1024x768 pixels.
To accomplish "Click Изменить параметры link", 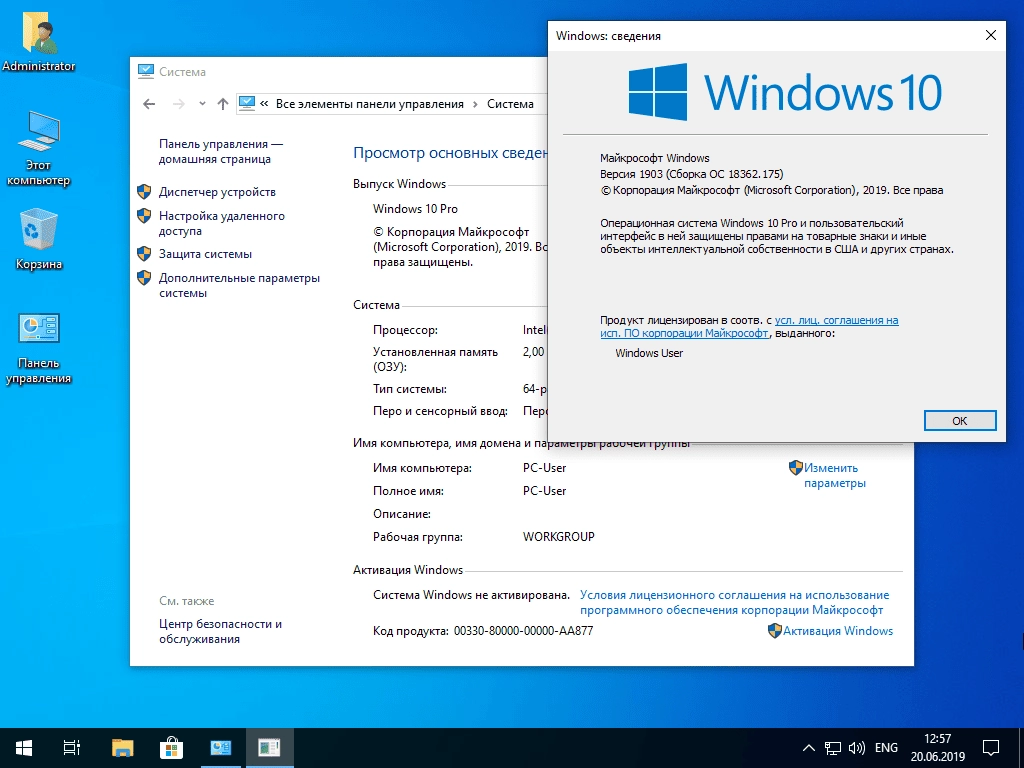I will [834, 475].
